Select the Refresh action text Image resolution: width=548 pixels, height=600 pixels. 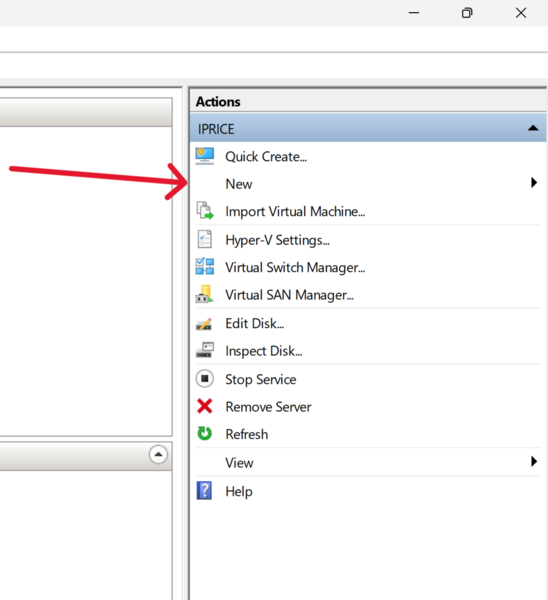point(246,434)
